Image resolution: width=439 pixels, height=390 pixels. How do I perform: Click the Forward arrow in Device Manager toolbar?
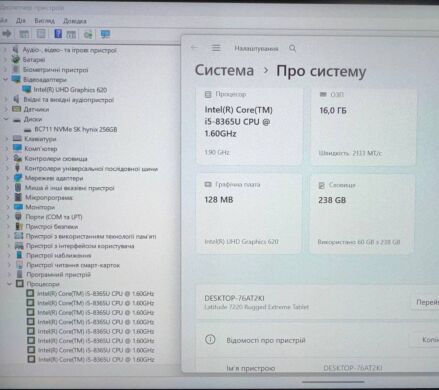point(6,33)
